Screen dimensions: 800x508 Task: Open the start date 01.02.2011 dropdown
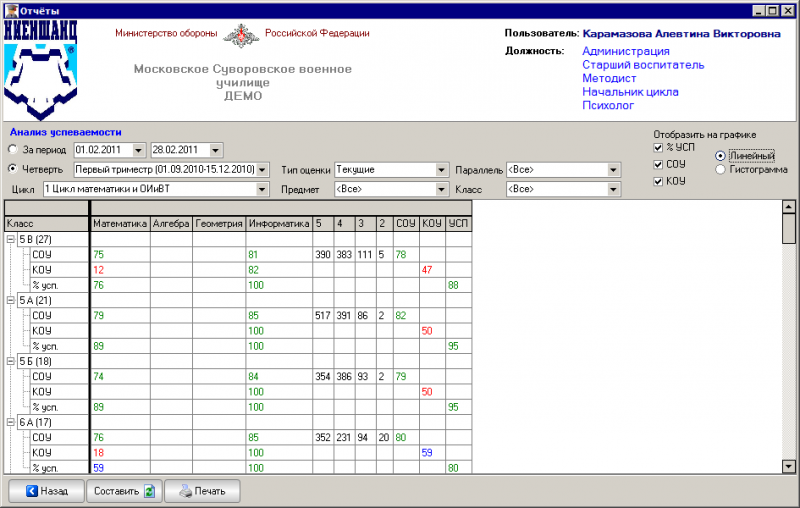pos(138,150)
